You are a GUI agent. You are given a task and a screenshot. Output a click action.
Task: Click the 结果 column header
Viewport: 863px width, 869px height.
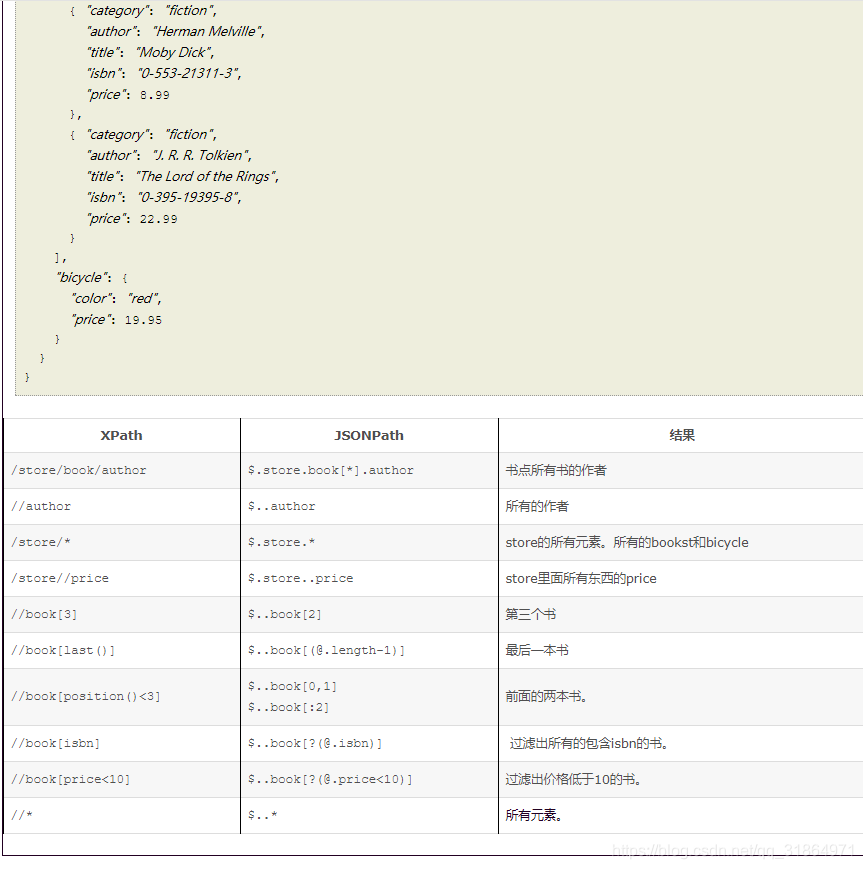(682, 436)
